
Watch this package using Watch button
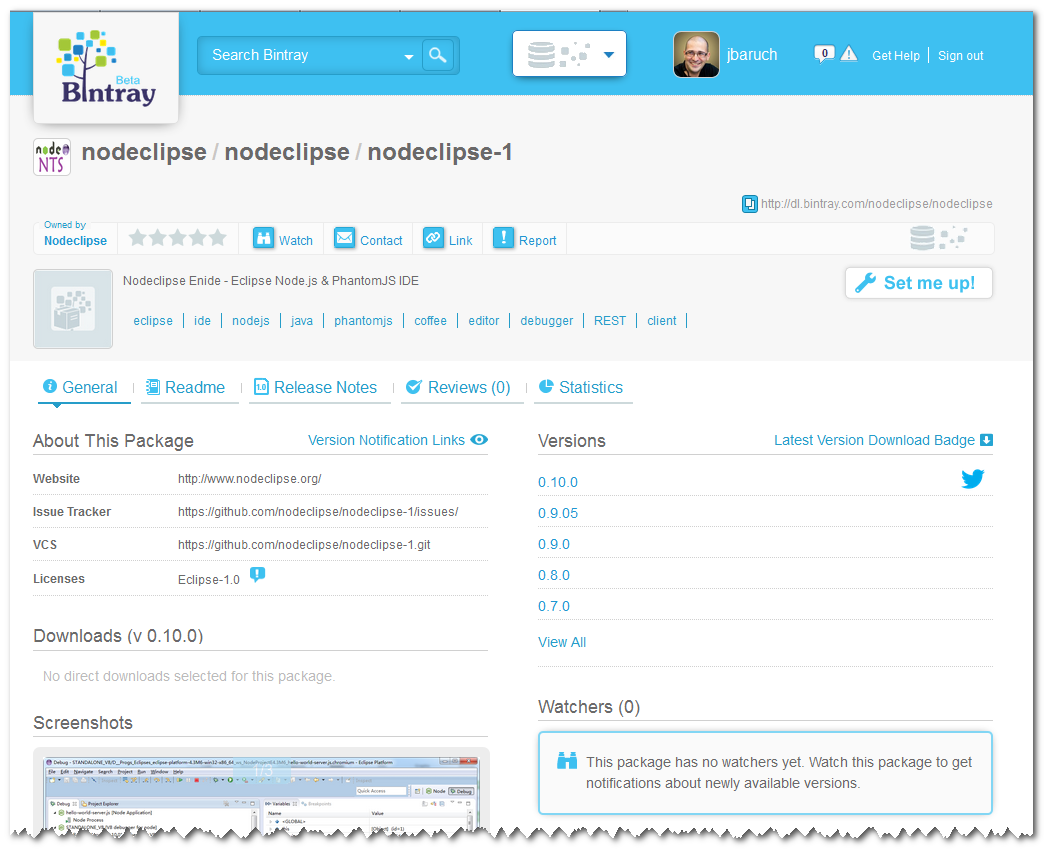point(283,239)
